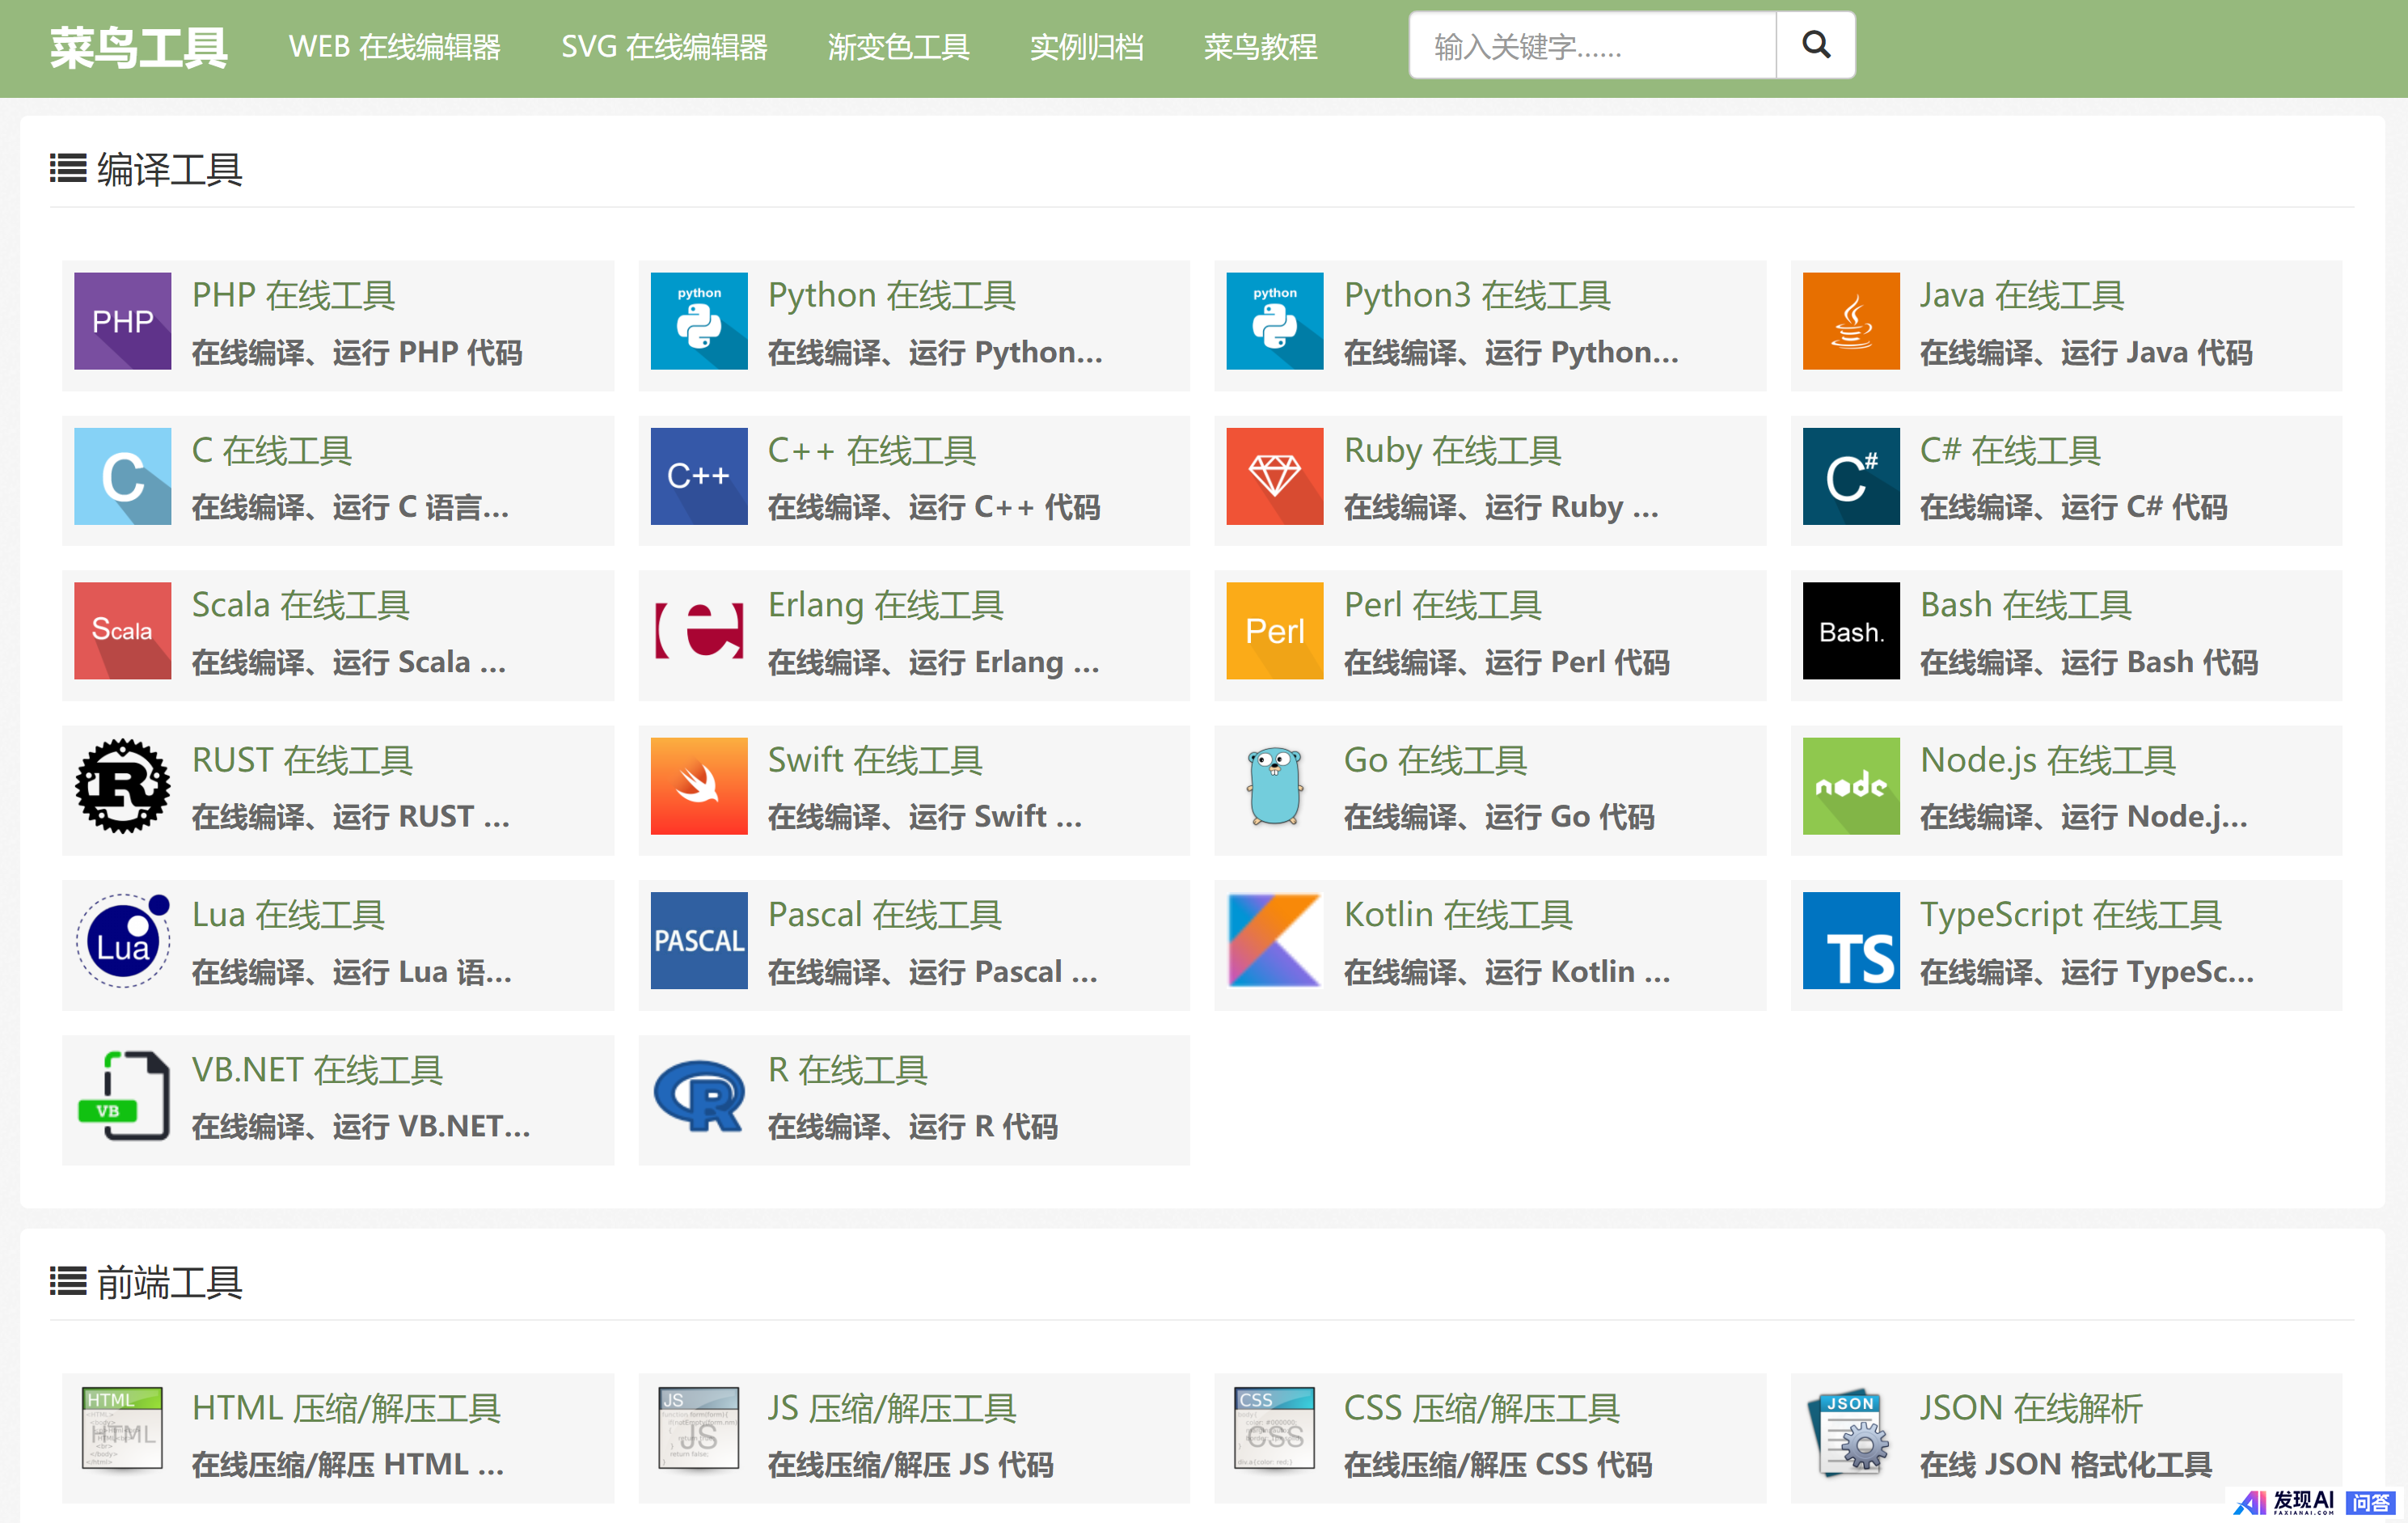Click the PASCAL blue icon
The image size is (2408, 1523).
pyautogui.click(x=698, y=940)
